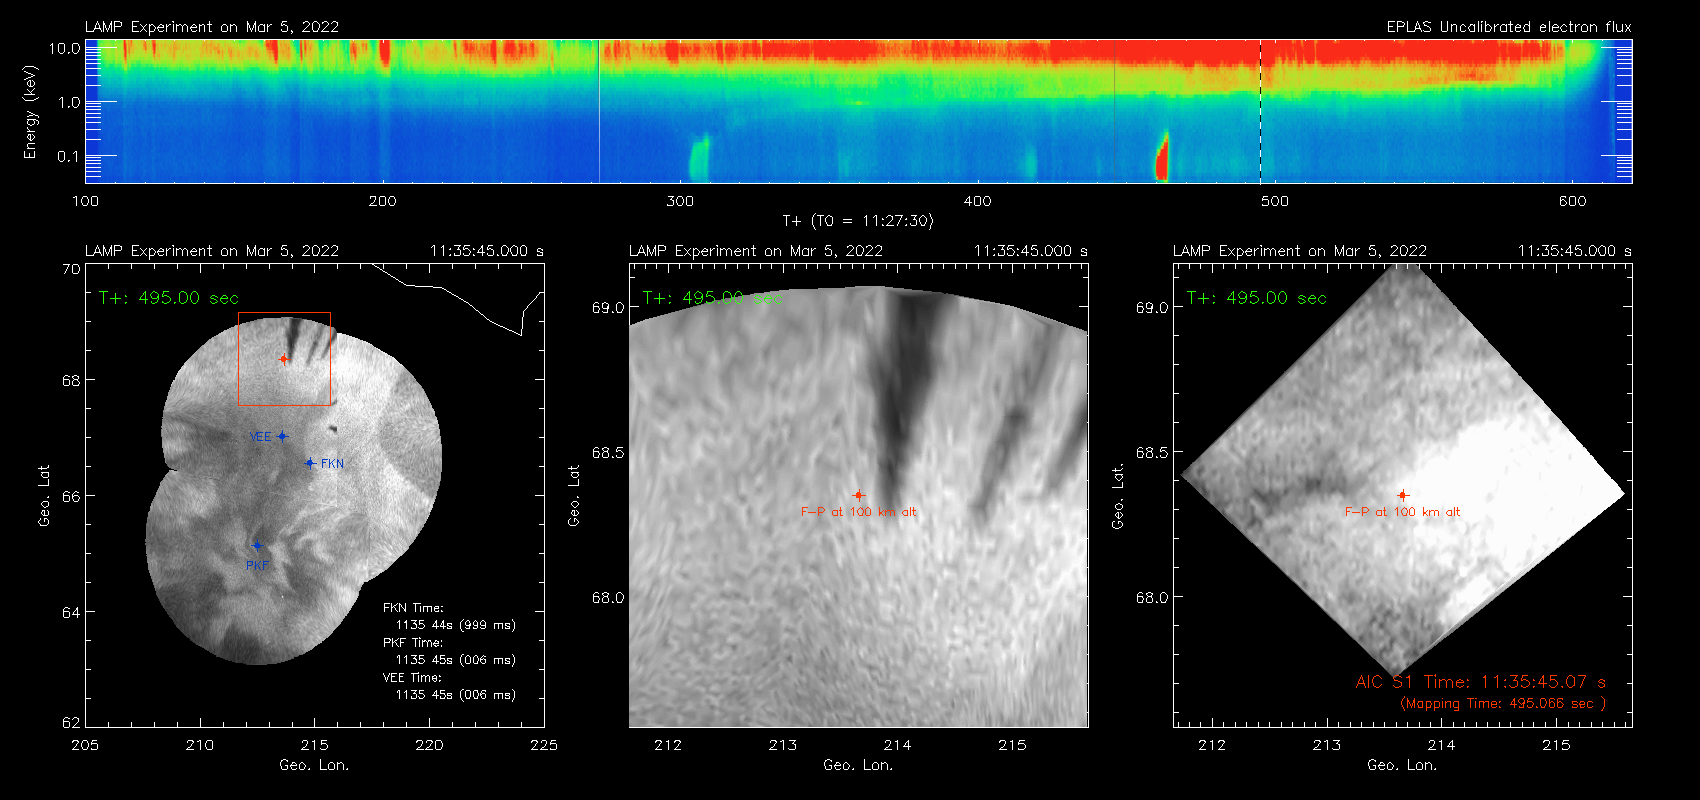1700x800 pixels.
Task: Click the 'VEE' text label on the map
Action: click(260, 437)
